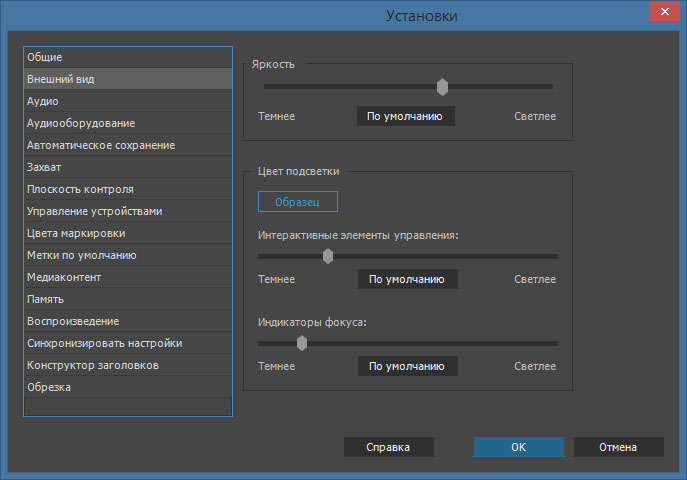687x480 pixels.
Task: Reset interactive controls color to По умолчанию
Action: [408, 279]
